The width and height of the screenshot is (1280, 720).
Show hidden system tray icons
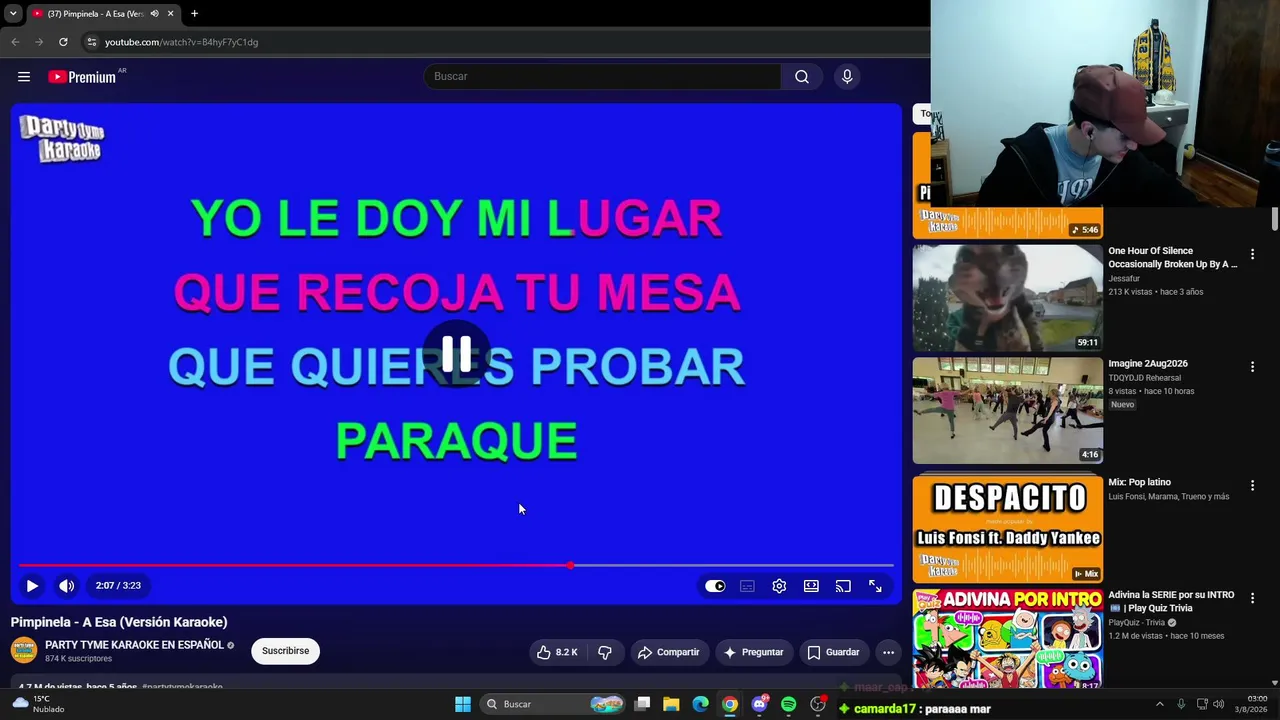(x=1160, y=704)
